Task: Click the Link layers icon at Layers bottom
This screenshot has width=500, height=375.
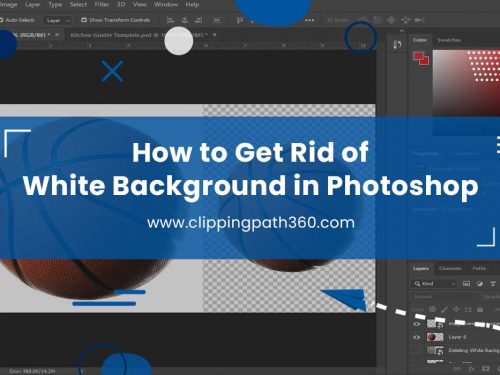Action: point(457,369)
